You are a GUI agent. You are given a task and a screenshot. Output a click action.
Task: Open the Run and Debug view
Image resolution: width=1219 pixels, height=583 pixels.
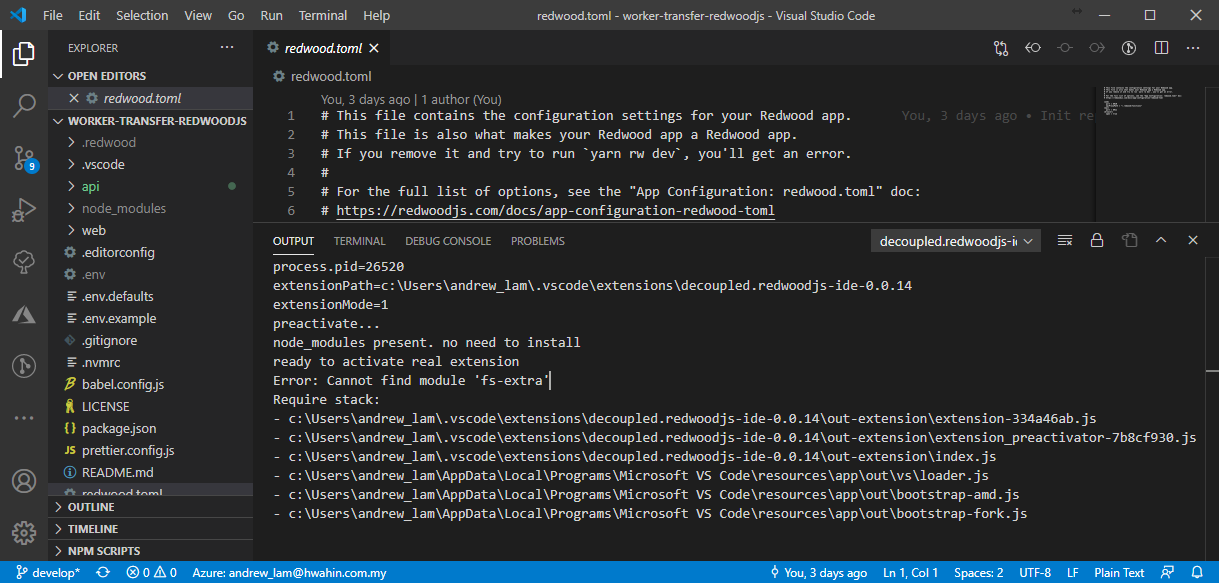pos(24,210)
